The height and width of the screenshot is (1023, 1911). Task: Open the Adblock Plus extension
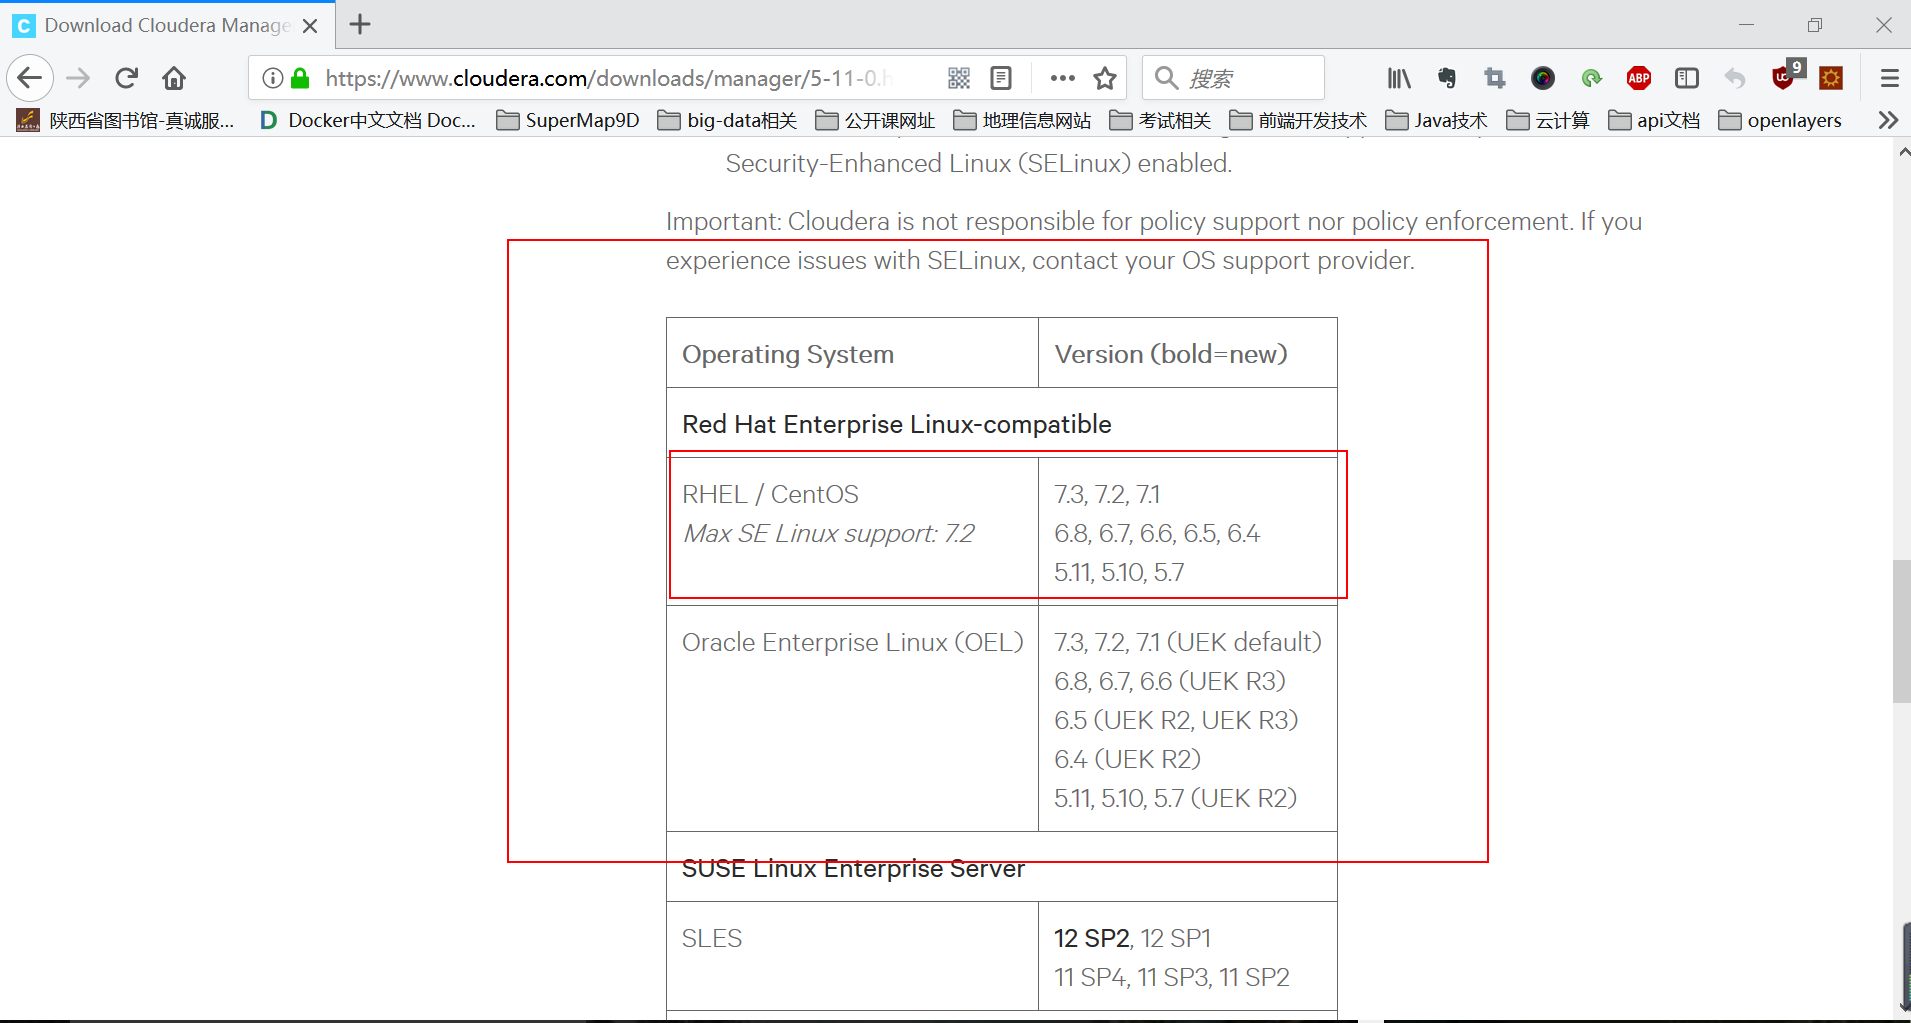pos(1639,78)
